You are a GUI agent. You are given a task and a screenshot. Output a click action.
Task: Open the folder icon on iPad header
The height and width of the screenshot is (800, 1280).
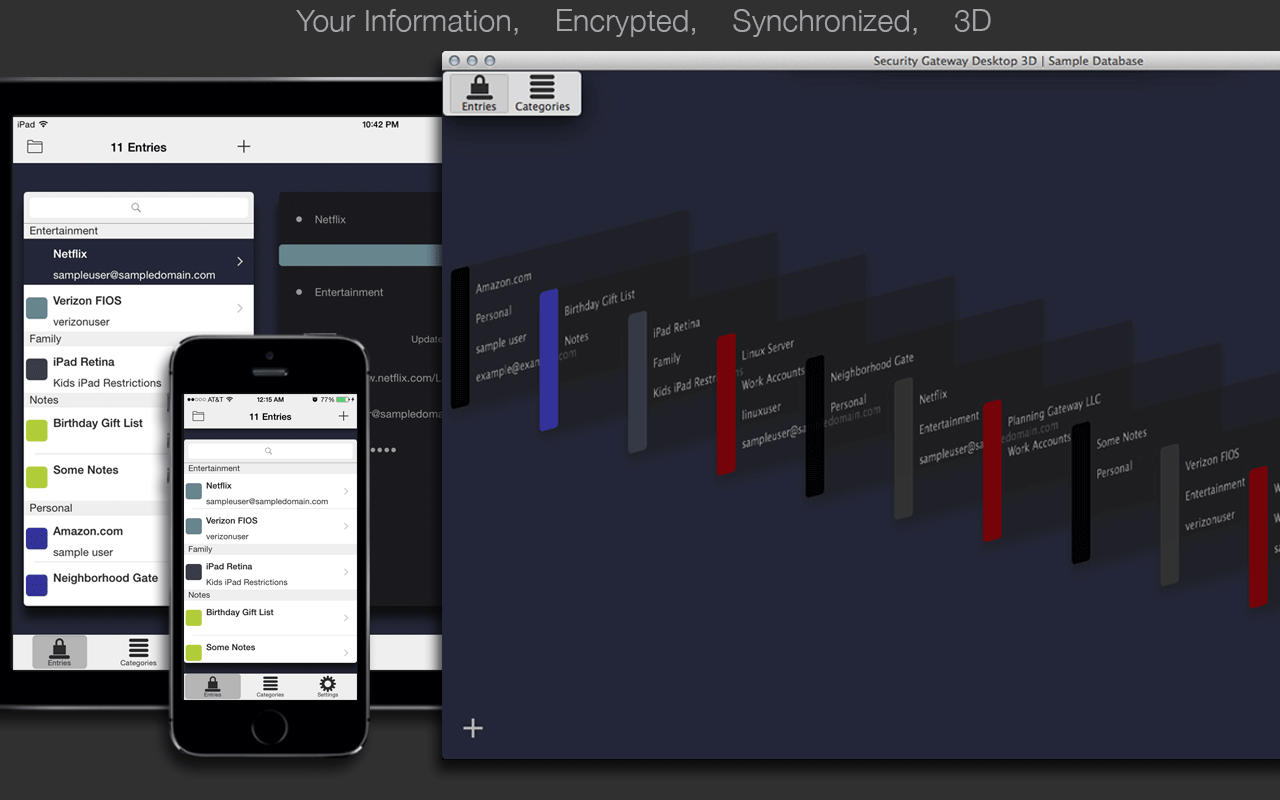pyautogui.click(x=35, y=147)
